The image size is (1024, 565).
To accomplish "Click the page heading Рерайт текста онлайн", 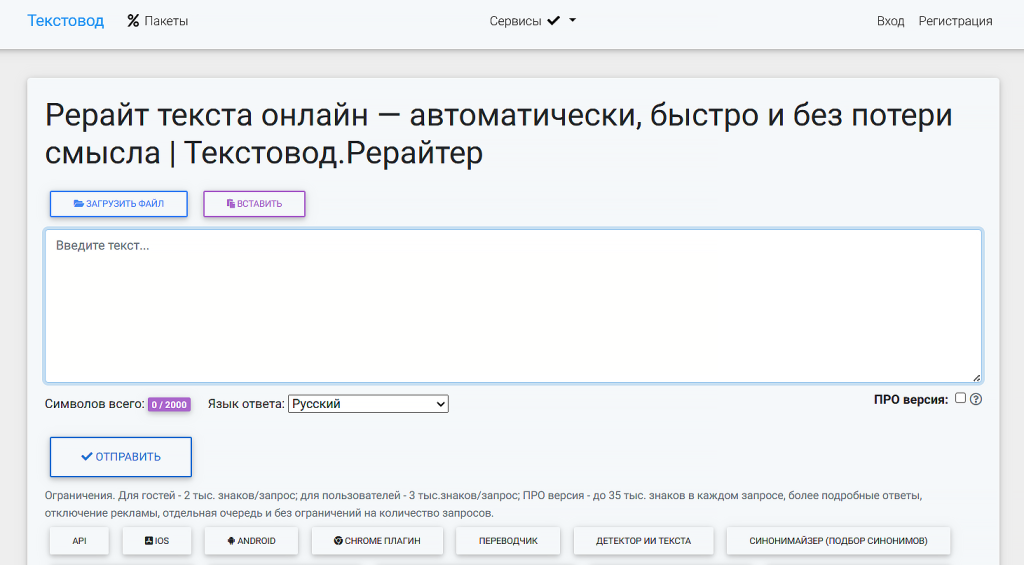I will click(498, 134).
